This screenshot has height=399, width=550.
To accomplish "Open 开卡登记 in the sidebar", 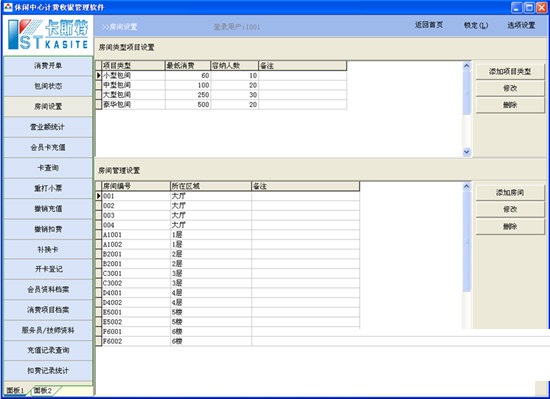I will [x=48, y=269].
